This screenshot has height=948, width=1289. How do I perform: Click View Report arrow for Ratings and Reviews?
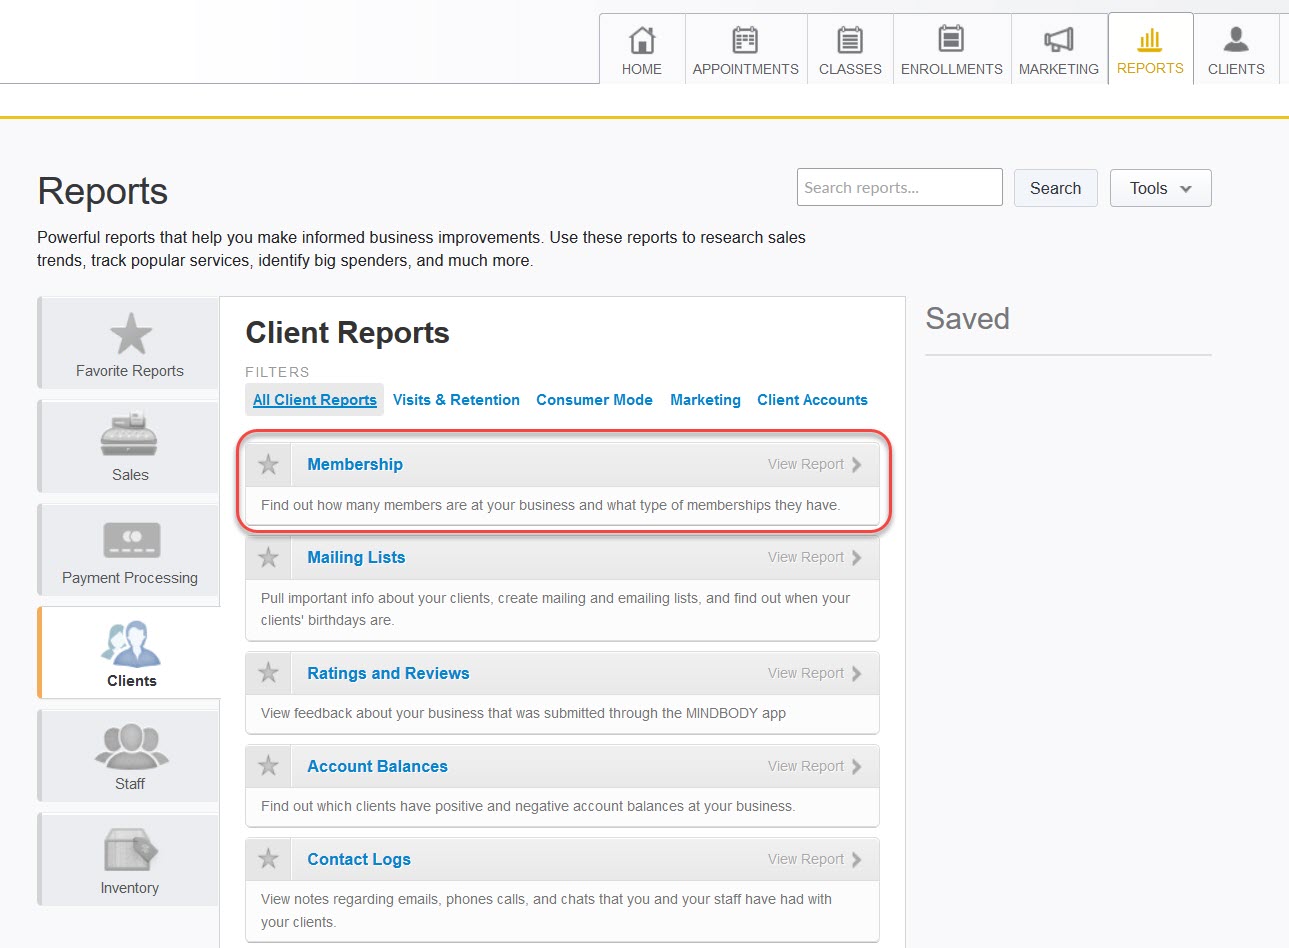point(856,673)
